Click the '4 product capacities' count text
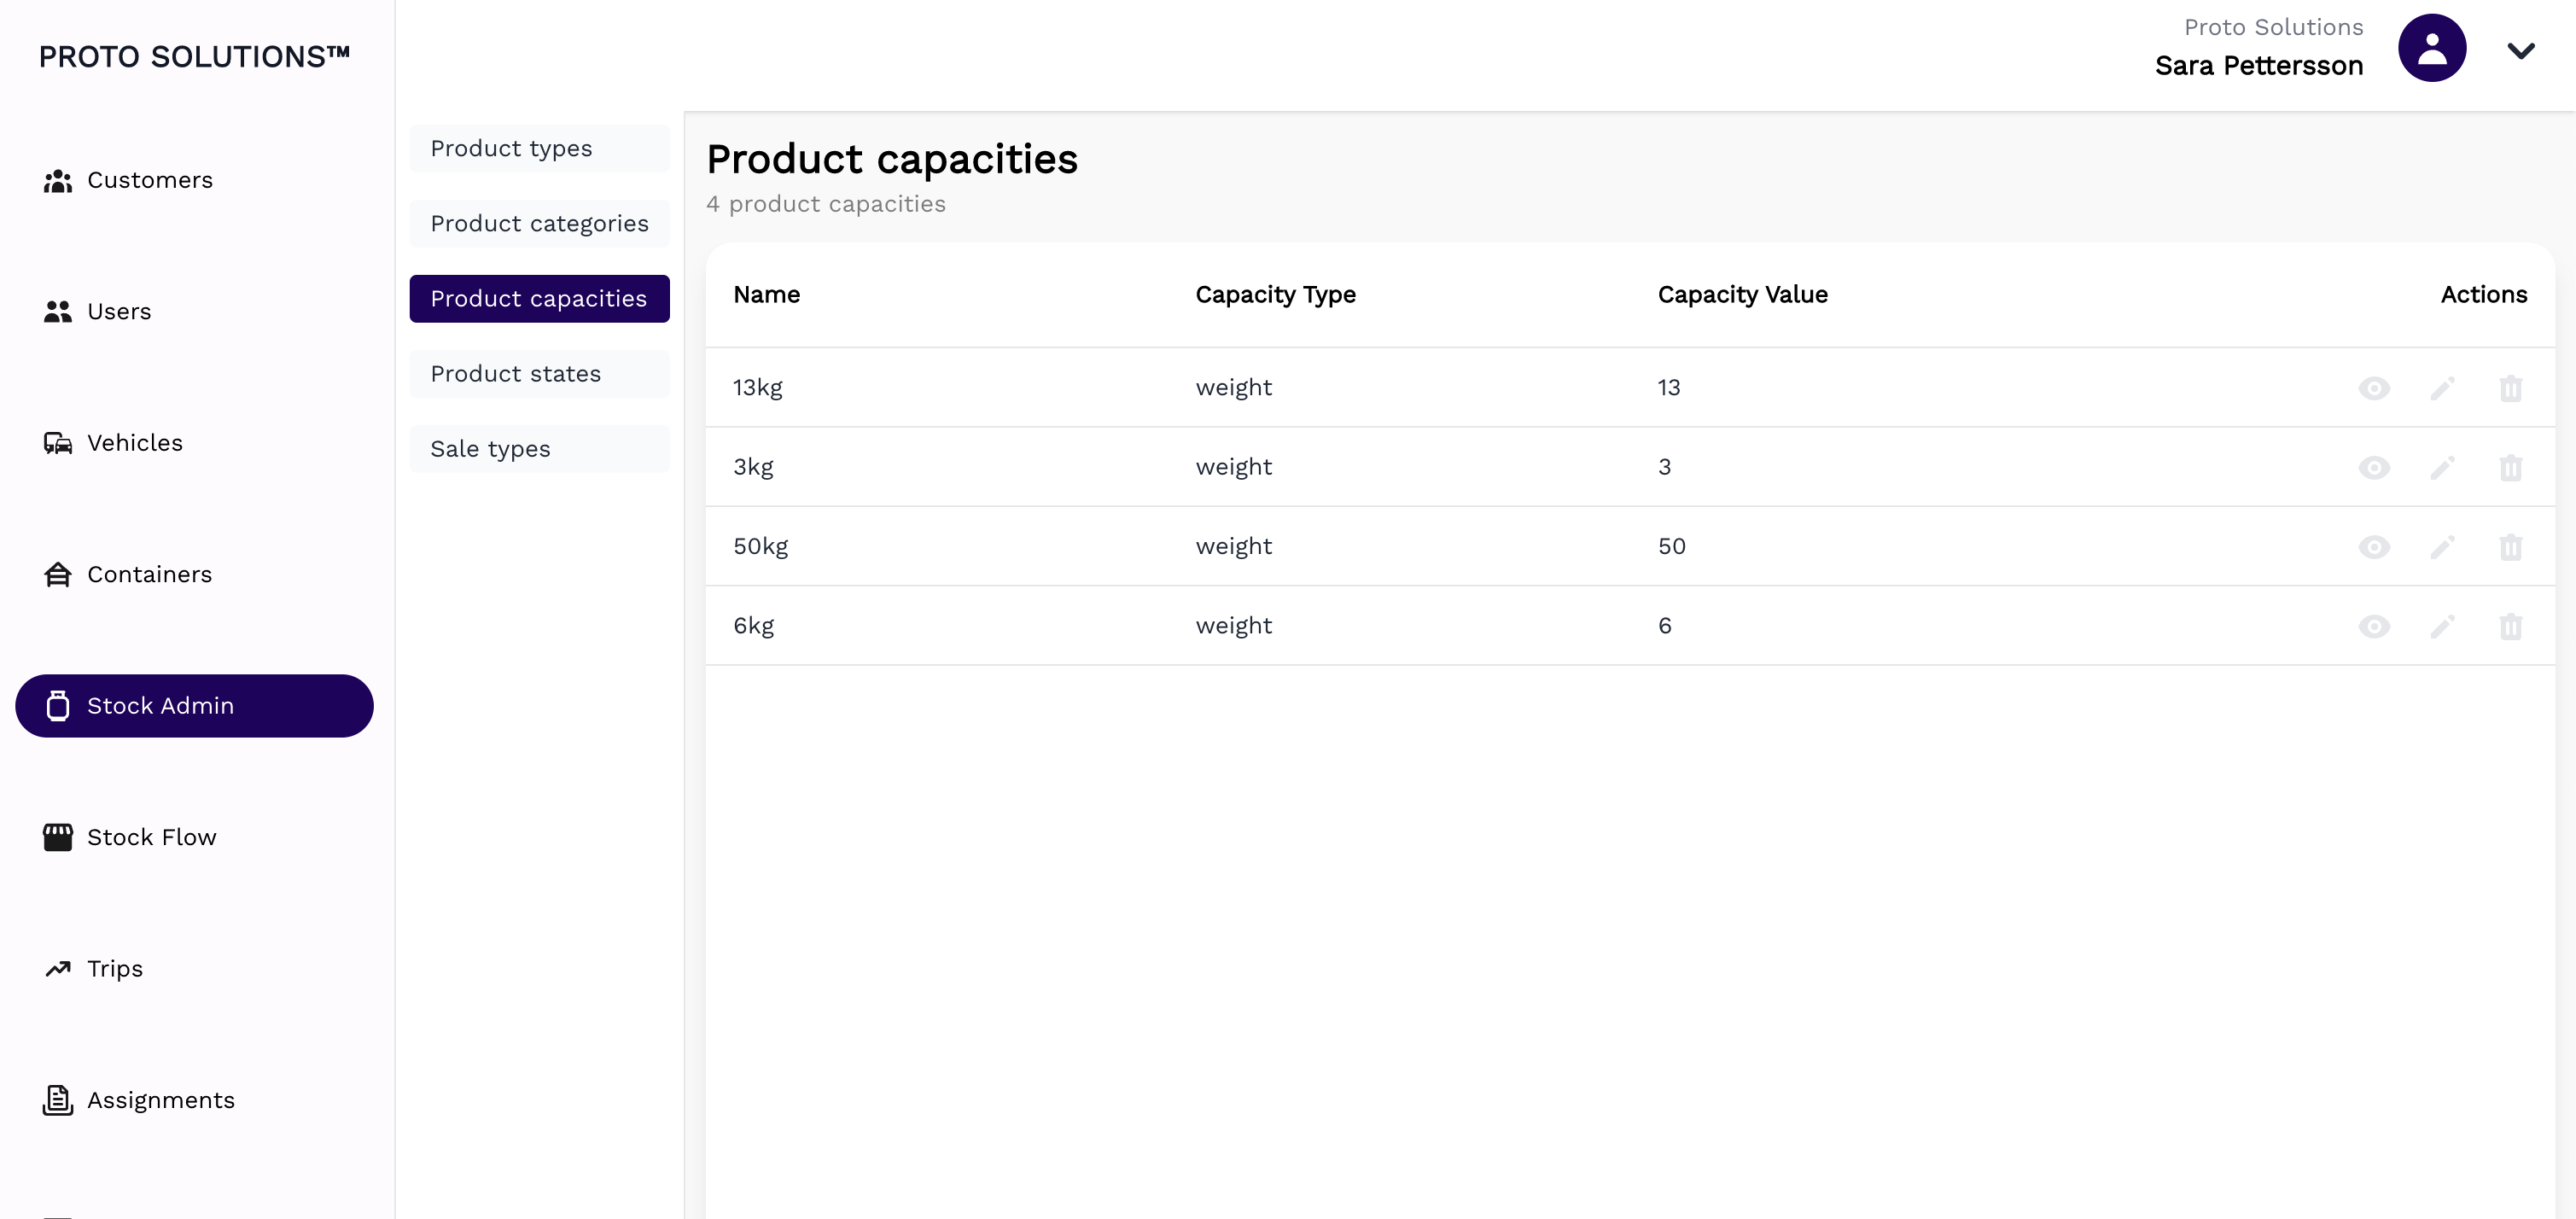Image resolution: width=2576 pixels, height=1219 pixels. point(825,204)
